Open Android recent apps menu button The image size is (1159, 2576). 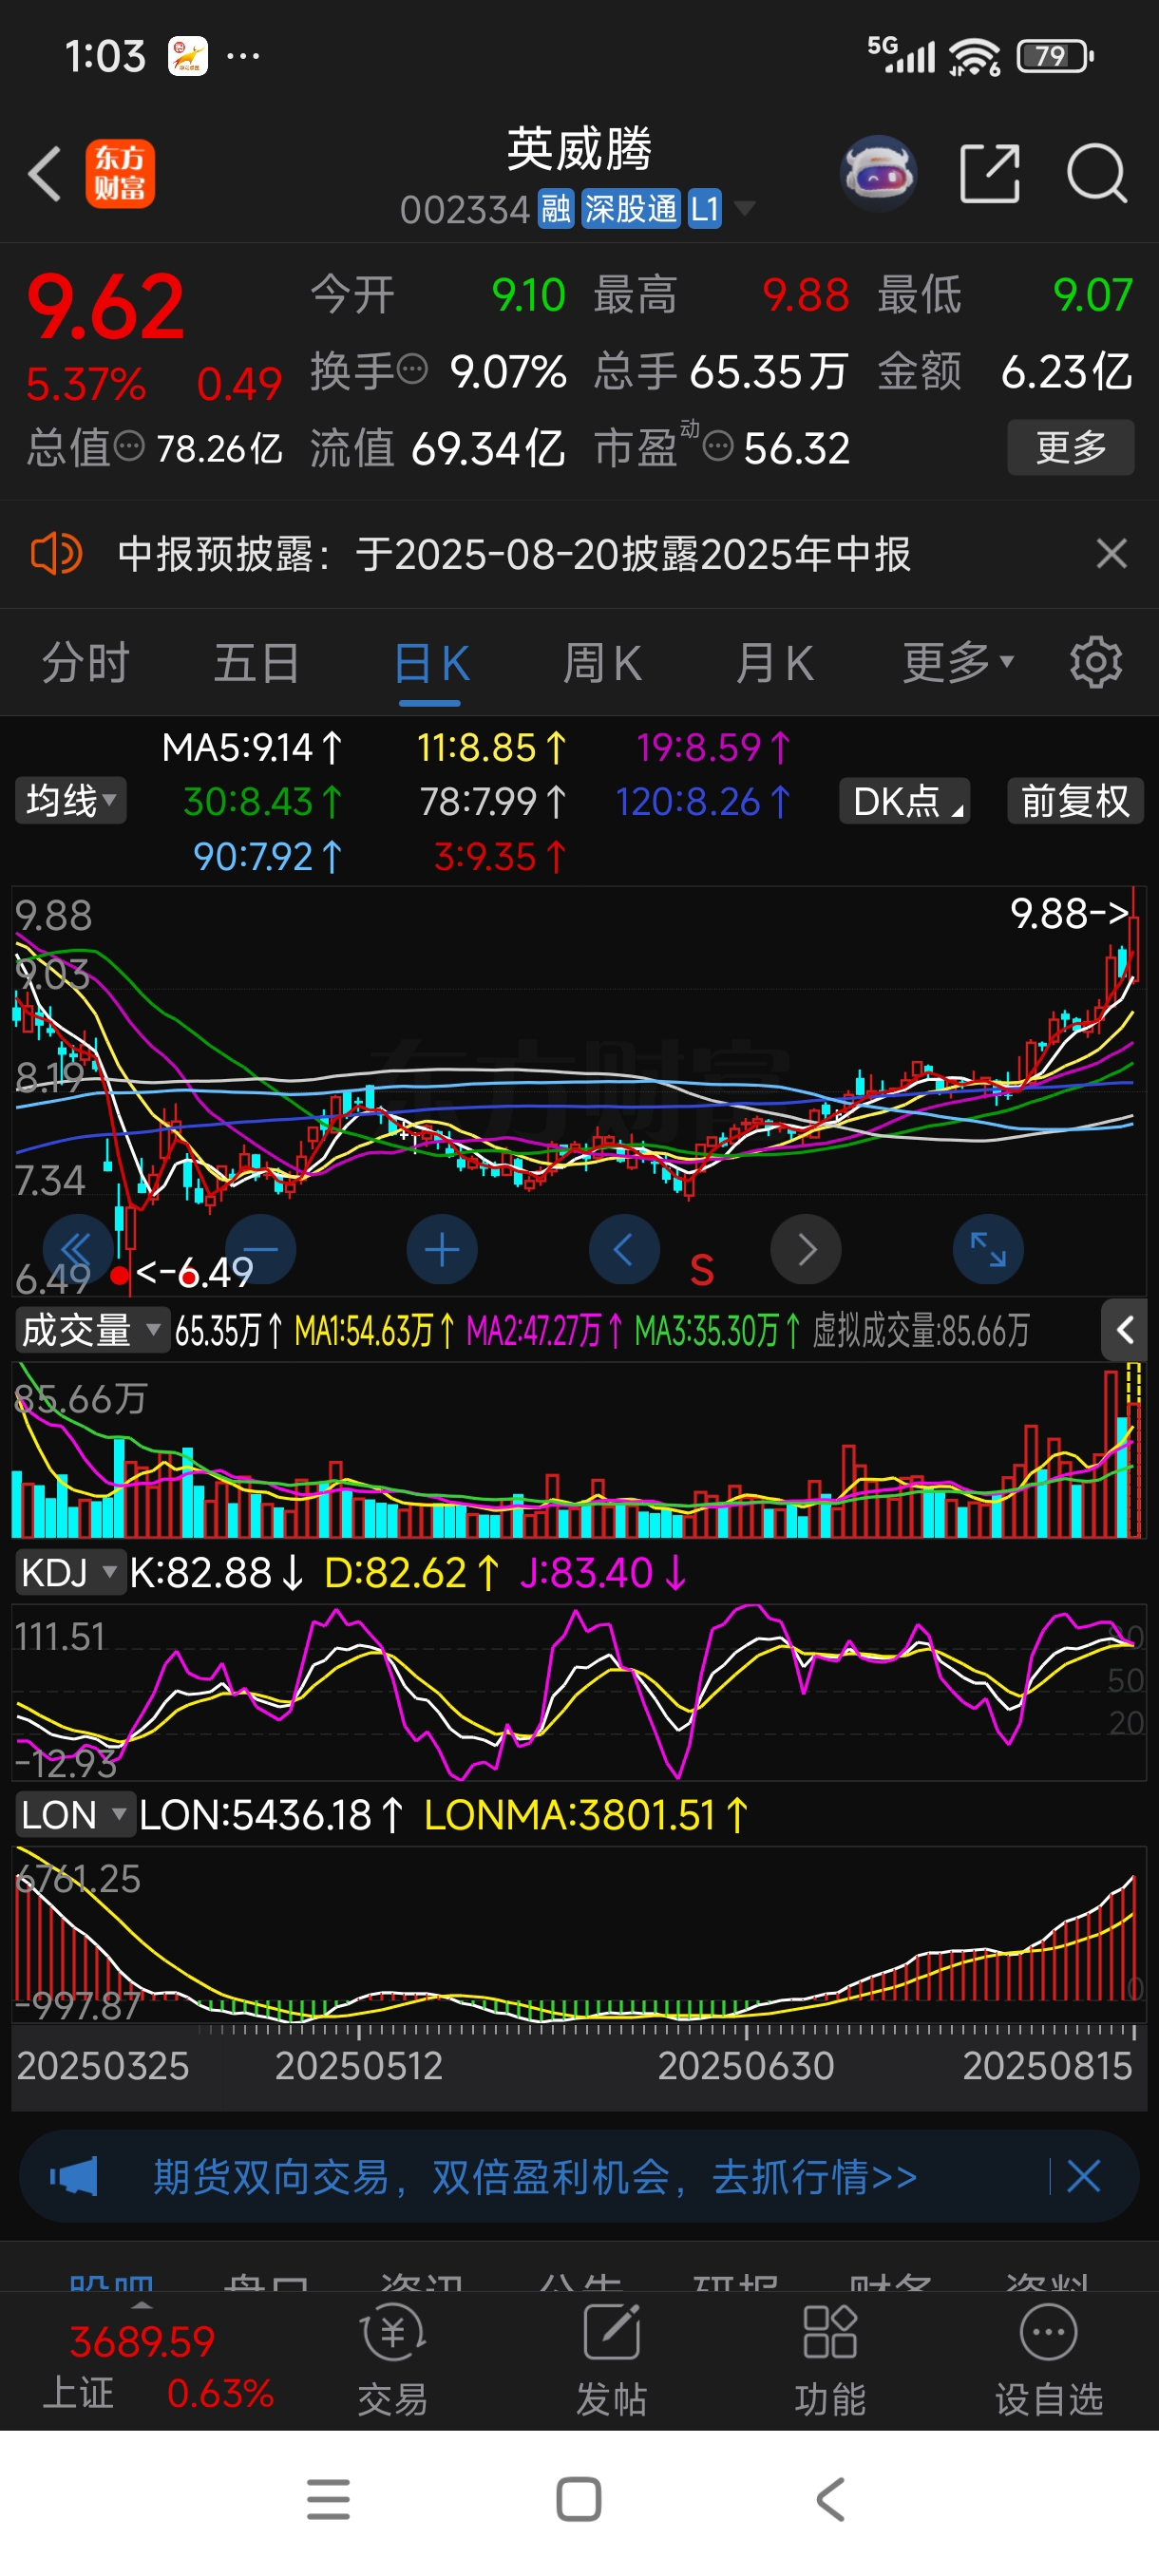pos(328,2500)
